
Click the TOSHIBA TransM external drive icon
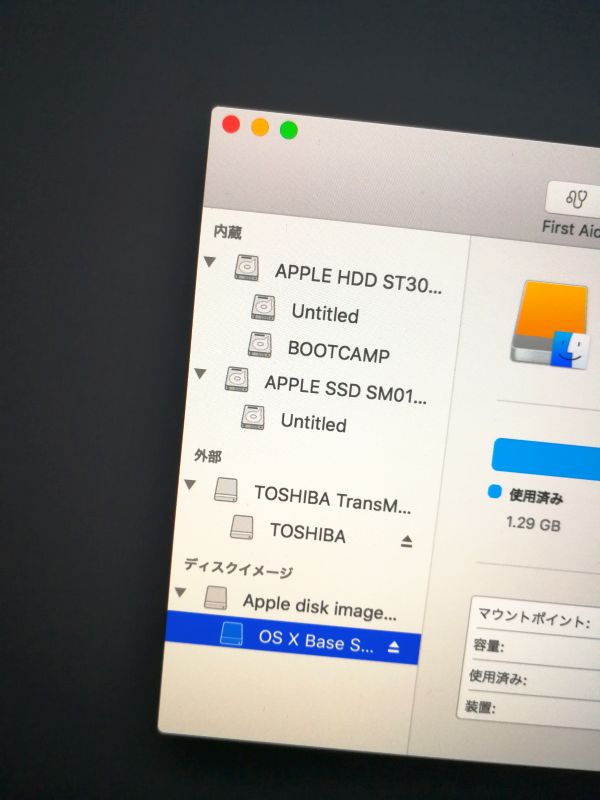226,490
